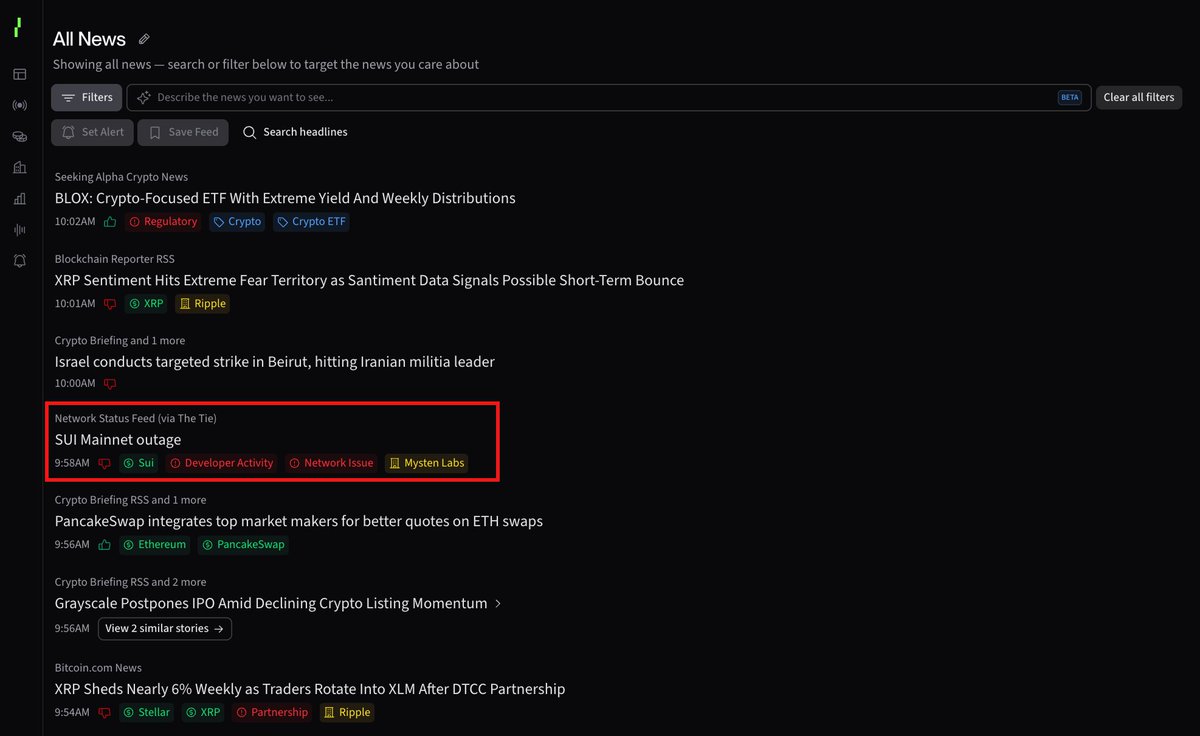Click Clear all filters
Image resolution: width=1200 pixels, height=736 pixels.
point(1139,97)
